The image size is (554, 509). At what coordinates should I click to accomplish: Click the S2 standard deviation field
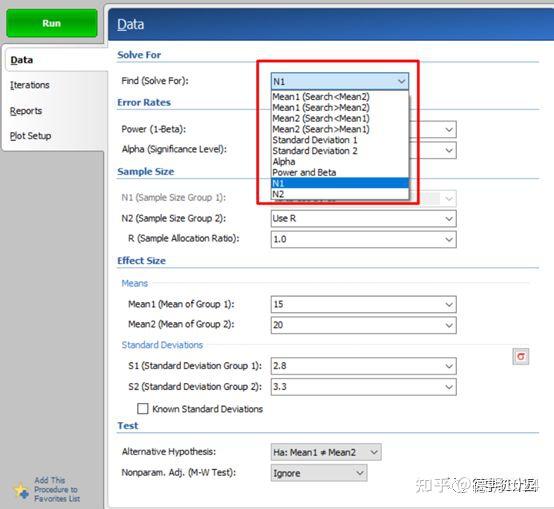tap(364, 387)
